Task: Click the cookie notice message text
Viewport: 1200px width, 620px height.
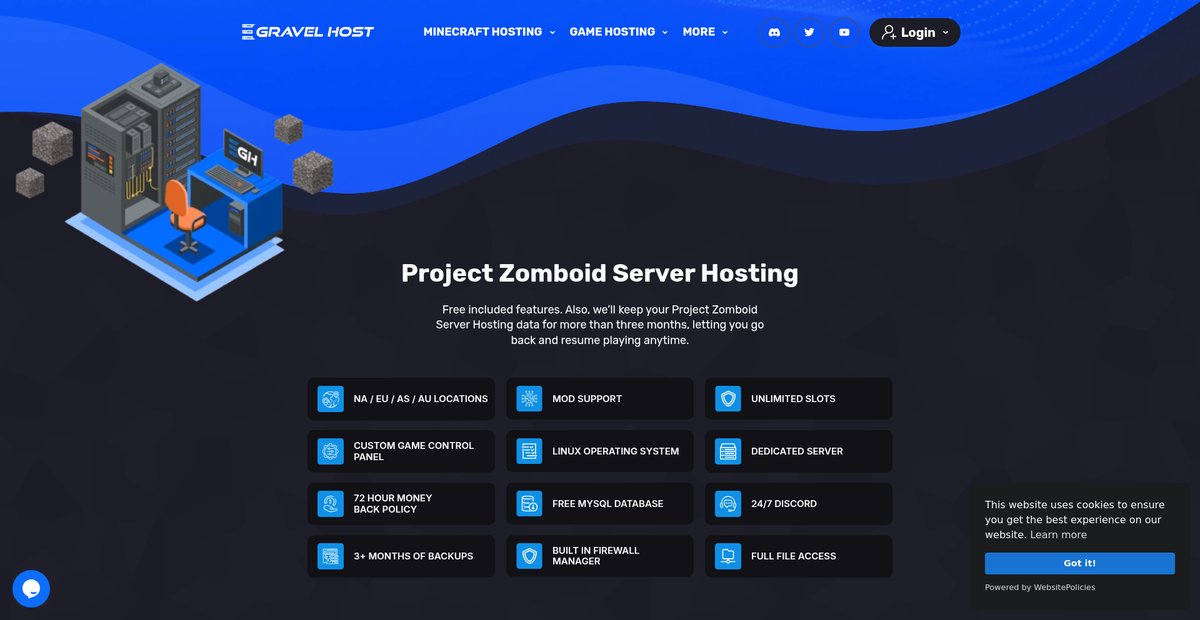Action: (x=1075, y=520)
